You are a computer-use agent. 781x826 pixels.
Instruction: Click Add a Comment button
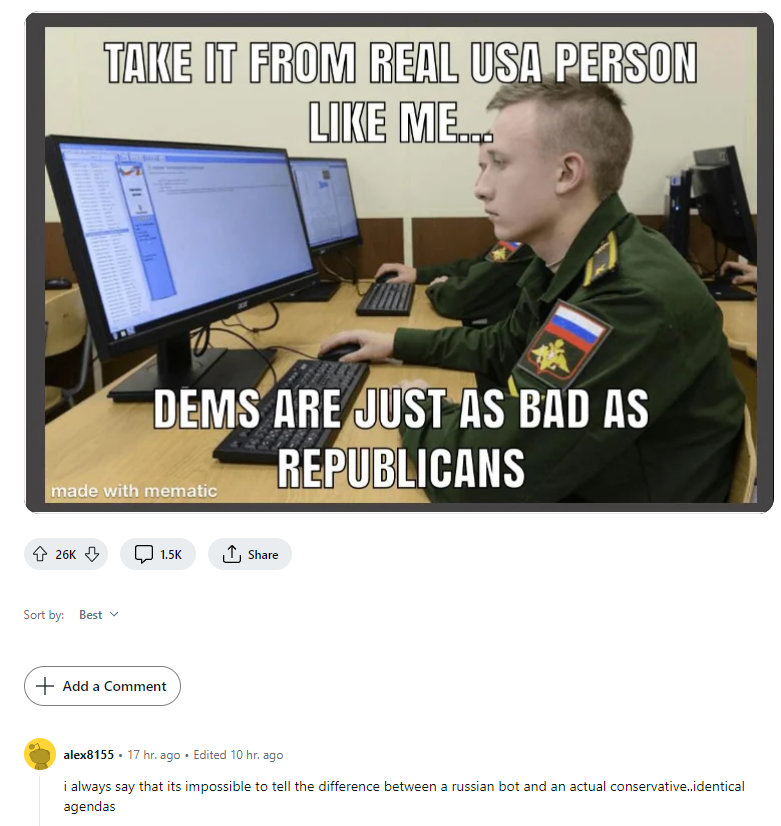tap(102, 686)
